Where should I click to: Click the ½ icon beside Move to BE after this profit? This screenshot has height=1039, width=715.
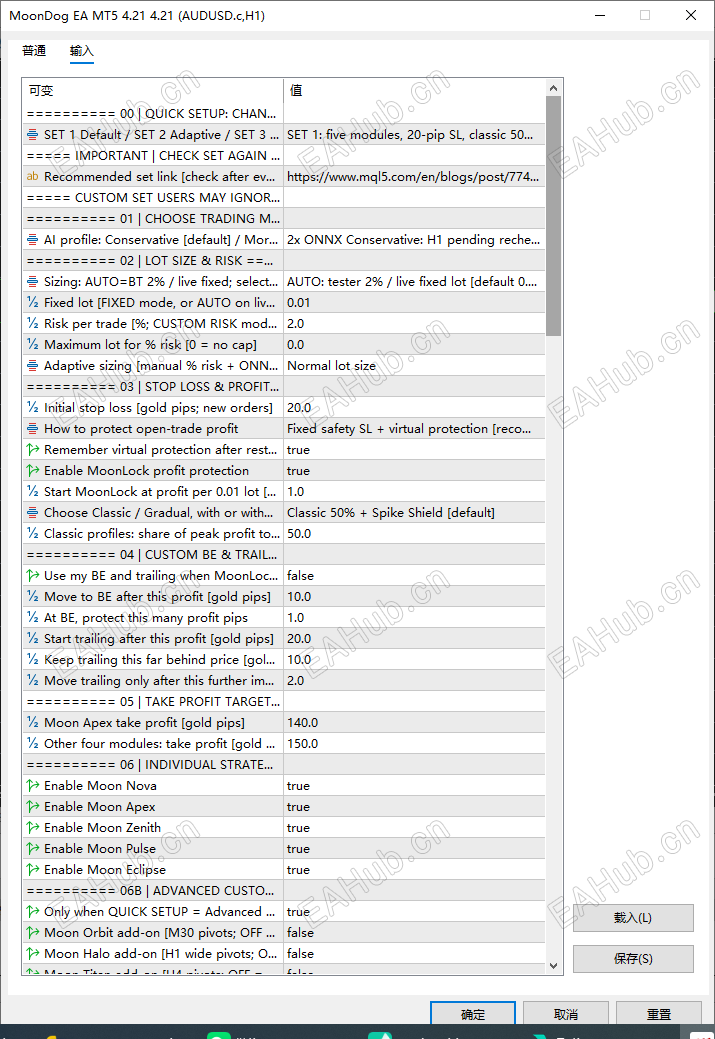[32, 596]
